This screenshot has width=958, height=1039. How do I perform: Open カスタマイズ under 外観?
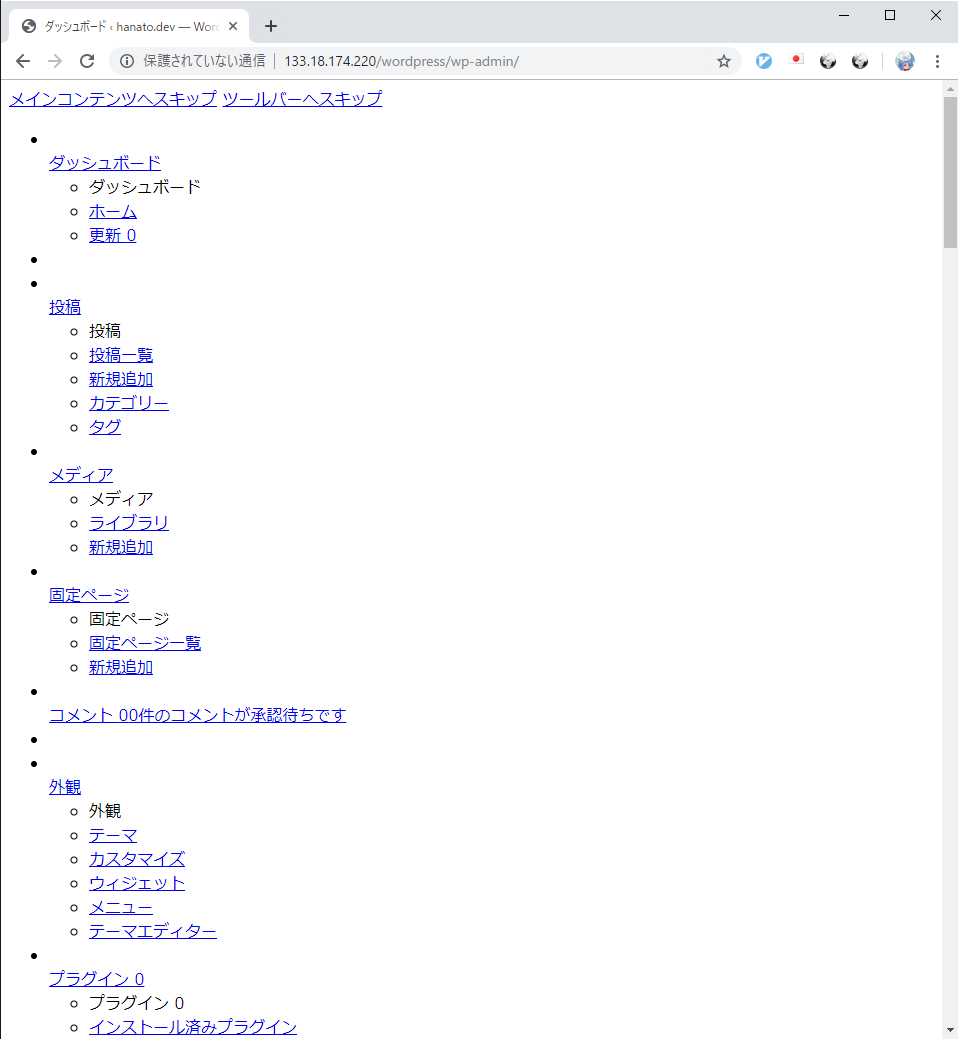[x=136, y=859]
